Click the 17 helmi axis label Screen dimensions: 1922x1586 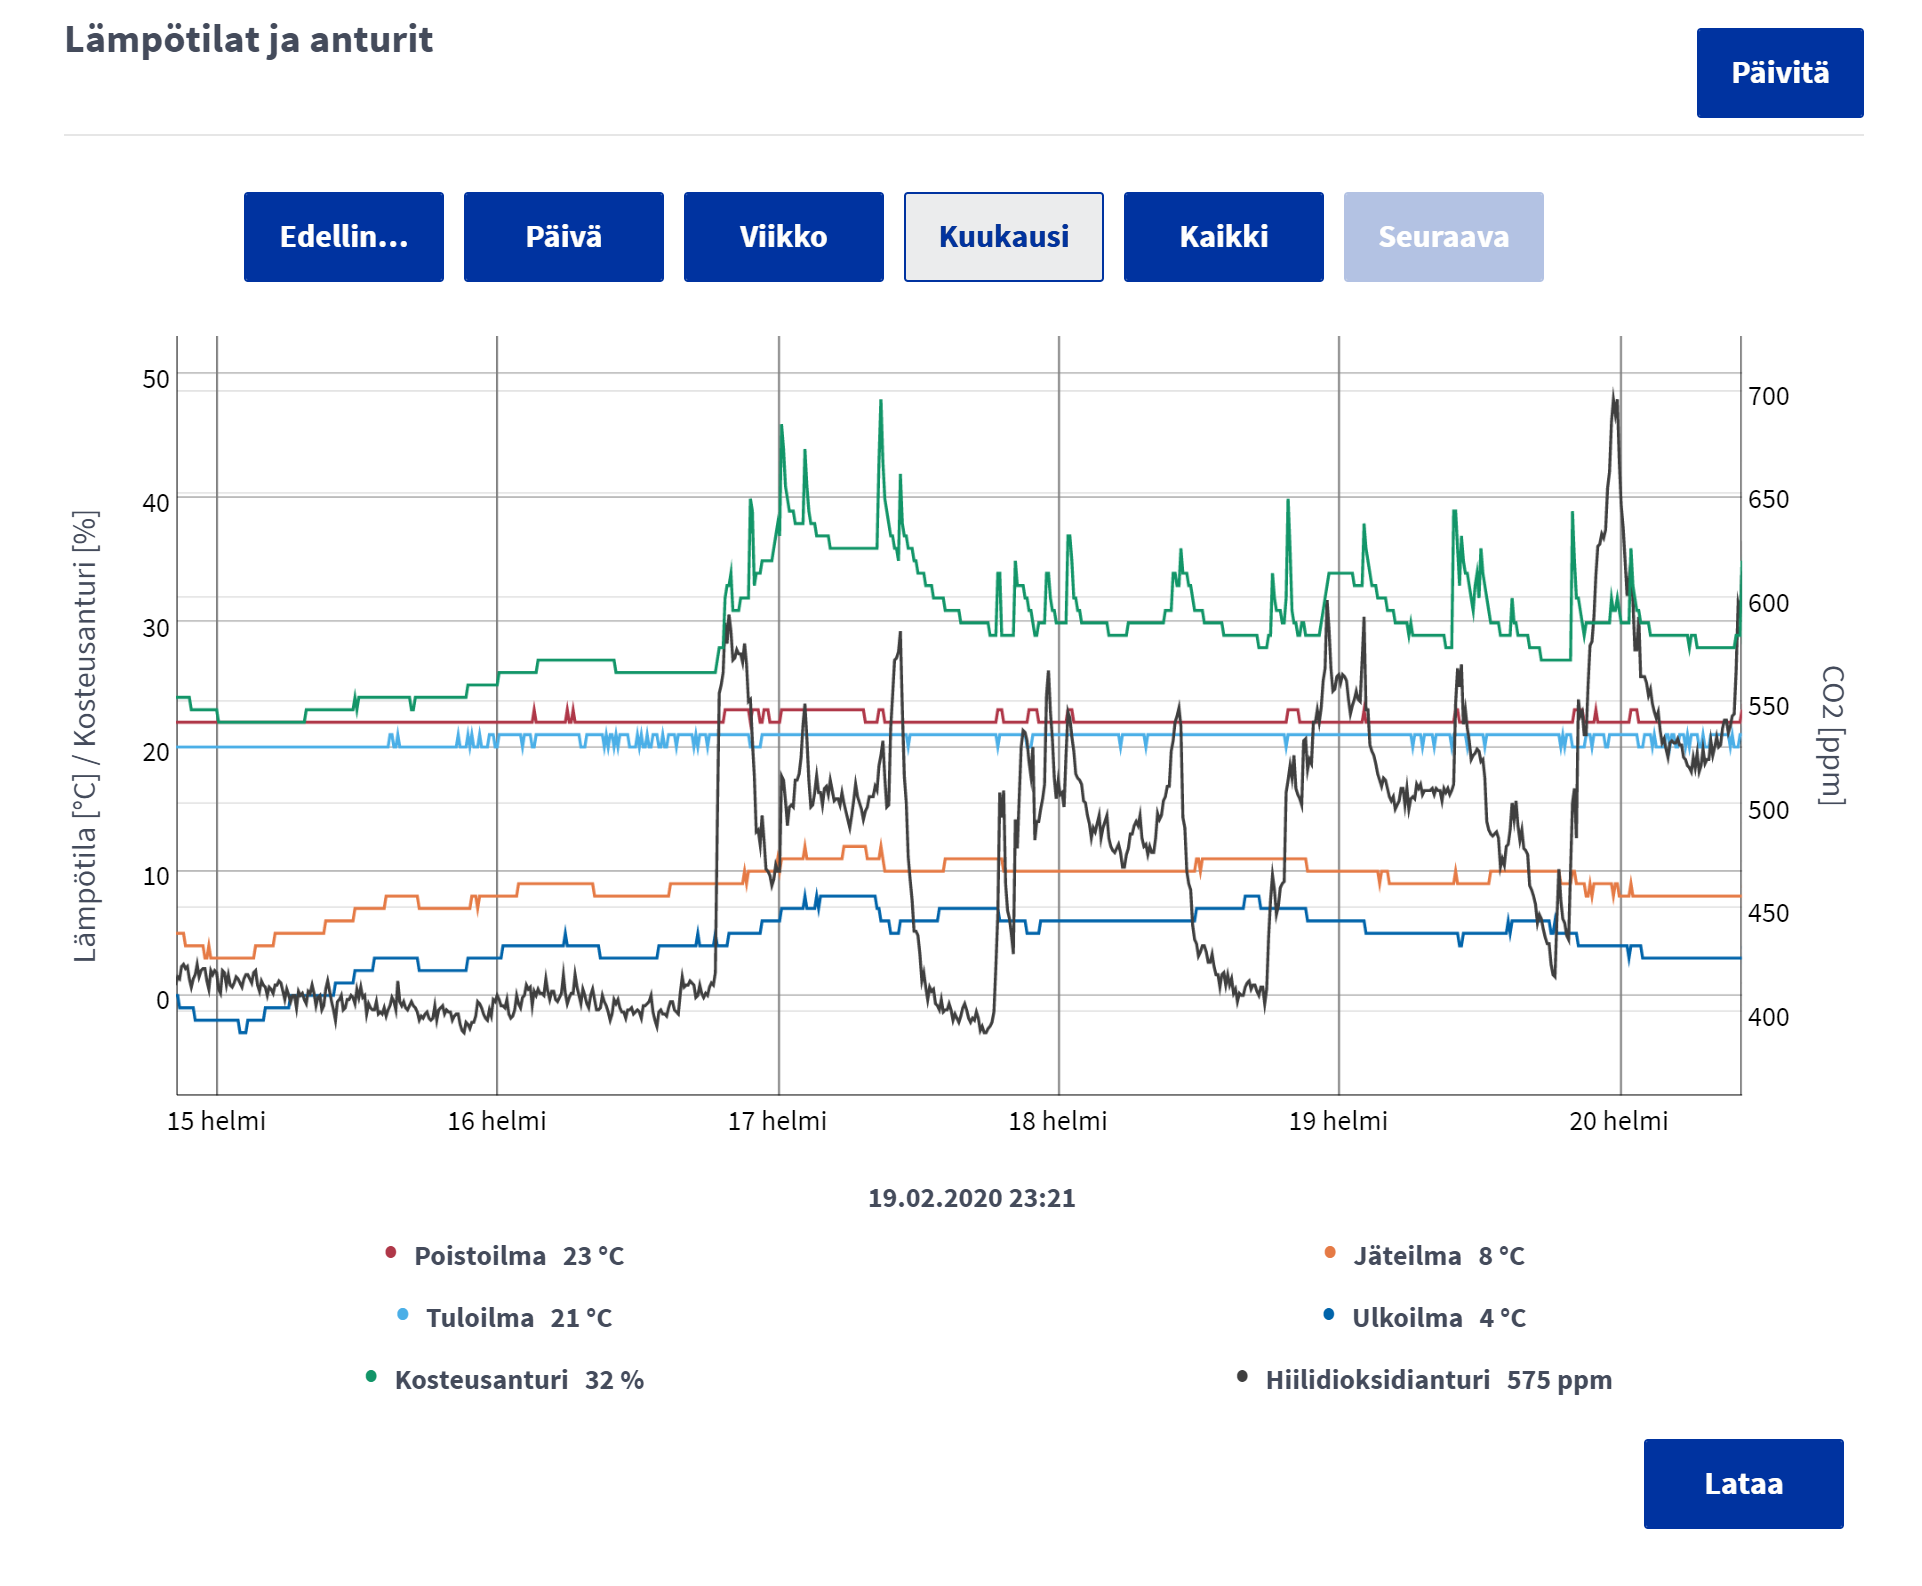point(777,1121)
